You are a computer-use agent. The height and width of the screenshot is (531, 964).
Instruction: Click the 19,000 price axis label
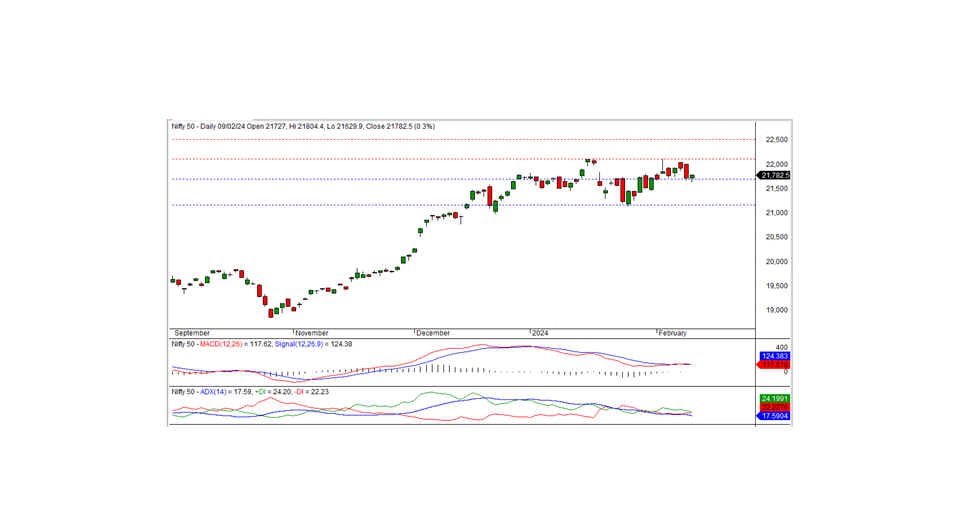tap(775, 310)
